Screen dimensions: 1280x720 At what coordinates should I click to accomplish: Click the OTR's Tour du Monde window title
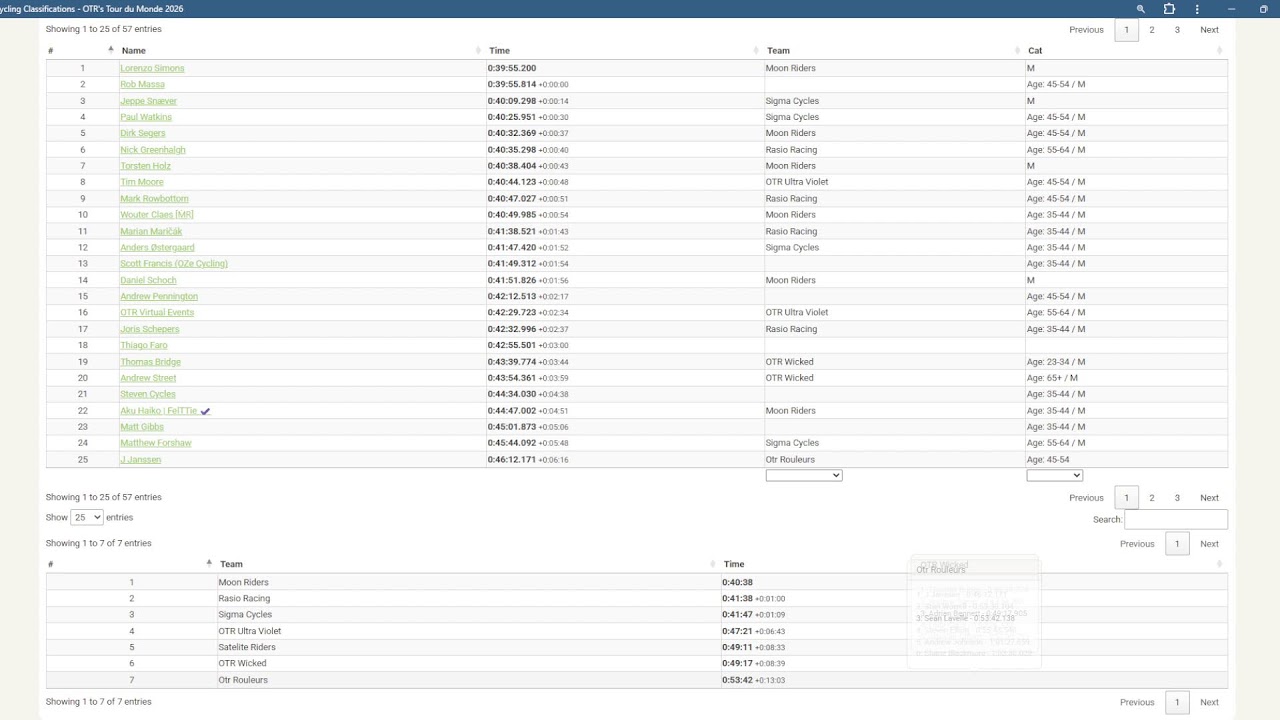91,9
